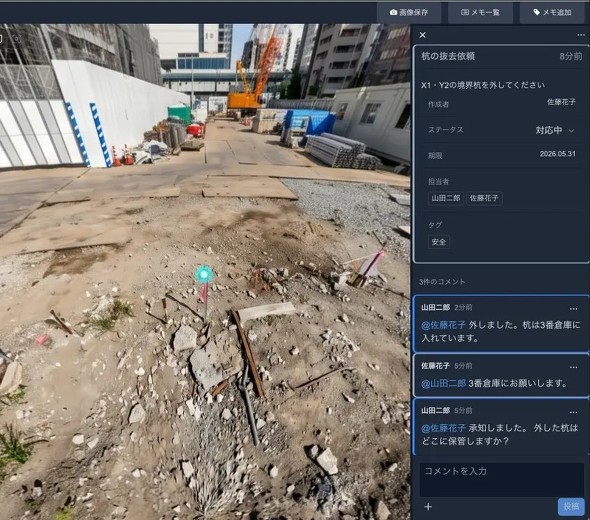Screen dimensions: 590x520
Task: Click the コメントを入力 comment field
Action: [x=502, y=479]
